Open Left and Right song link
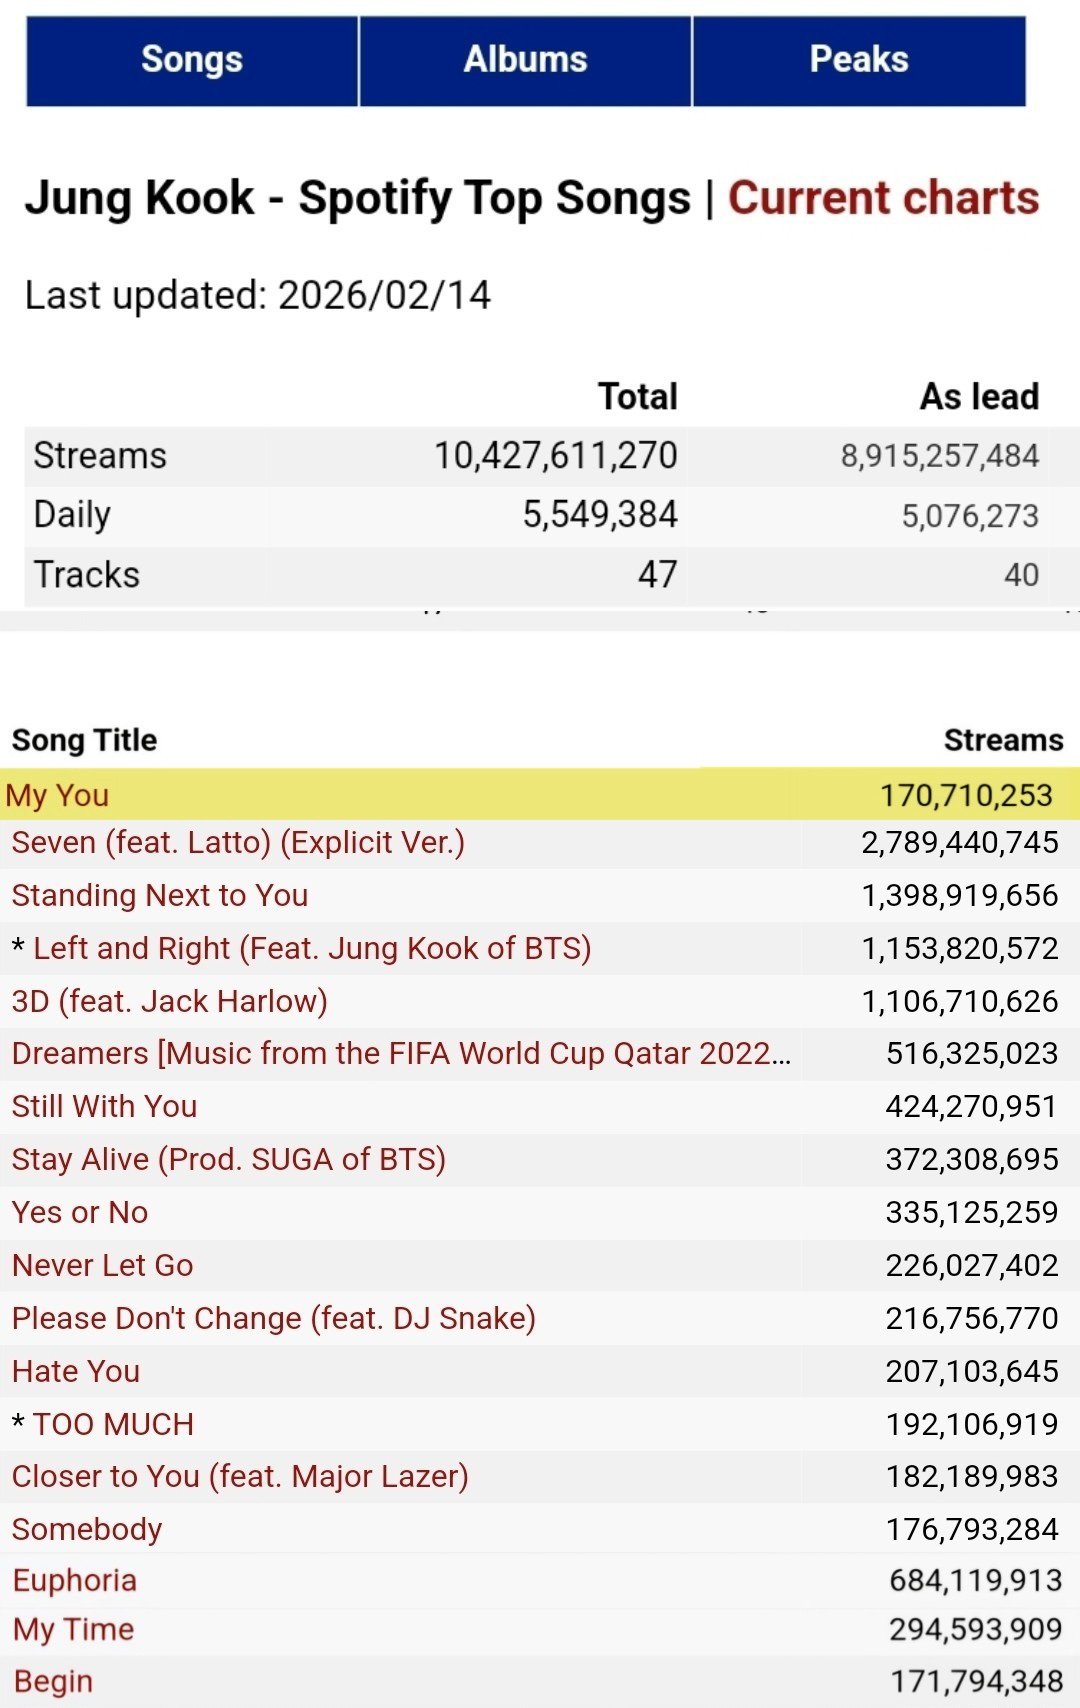The width and height of the screenshot is (1080, 1708). tap(312, 948)
